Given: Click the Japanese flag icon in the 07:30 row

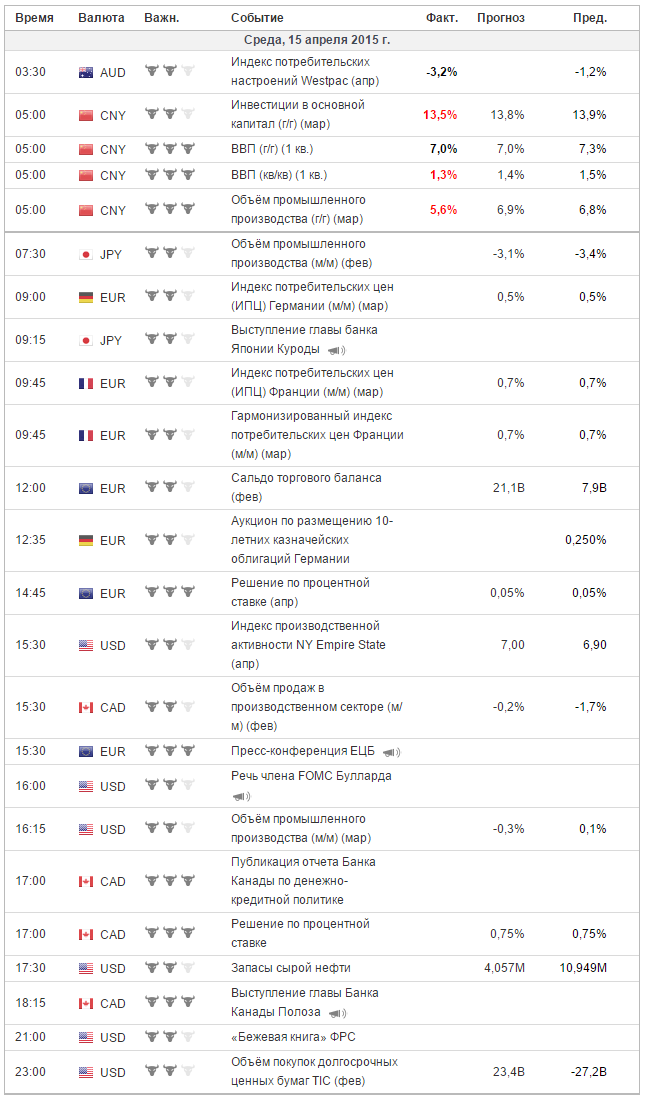Looking at the screenshot, I should point(86,255).
